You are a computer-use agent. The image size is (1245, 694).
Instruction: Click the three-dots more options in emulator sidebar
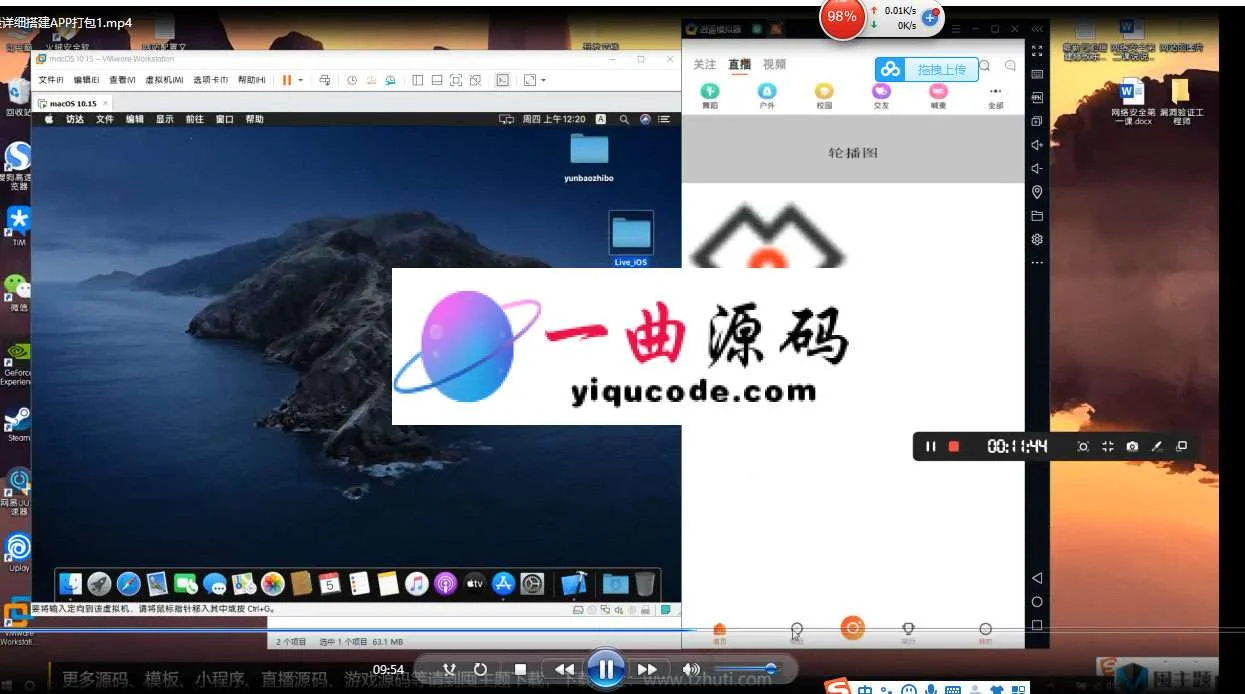coord(1037,263)
